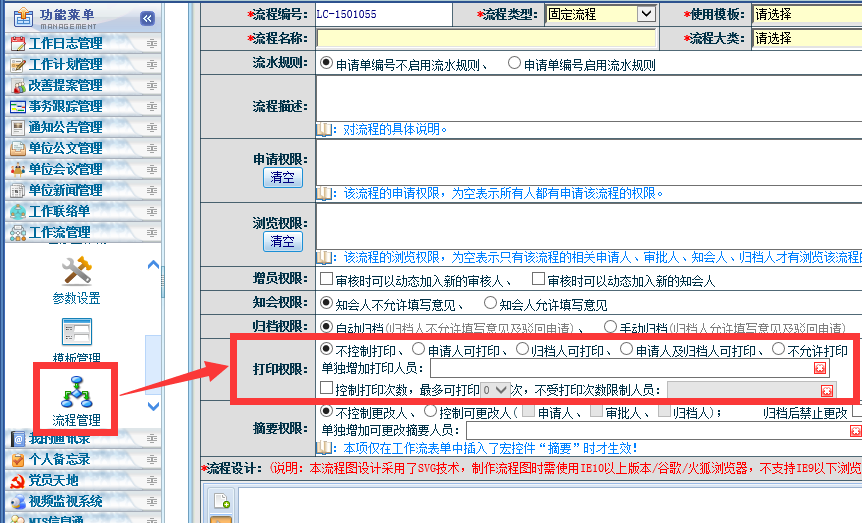Click 清空 button in 申请权限 row
The image size is (862, 523).
(283, 177)
